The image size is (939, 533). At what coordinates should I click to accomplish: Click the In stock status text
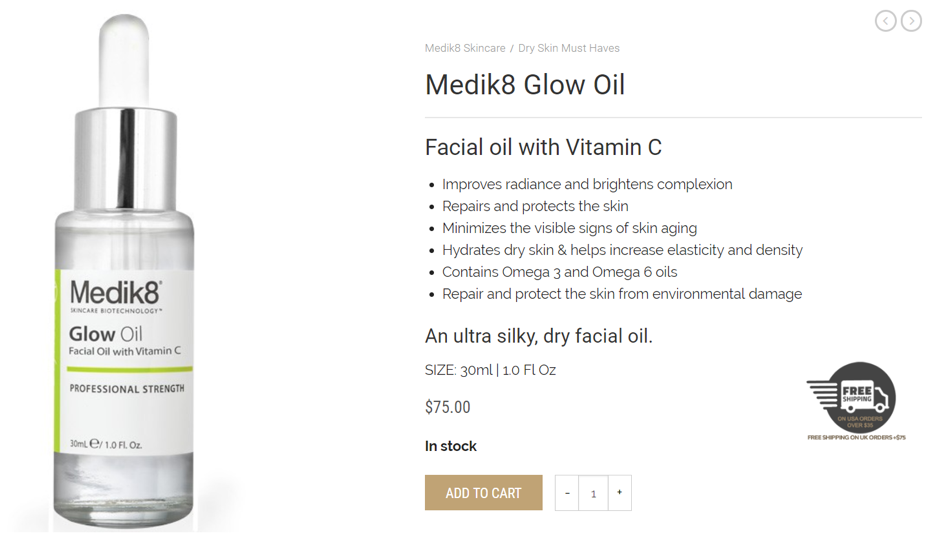[451, 446]
